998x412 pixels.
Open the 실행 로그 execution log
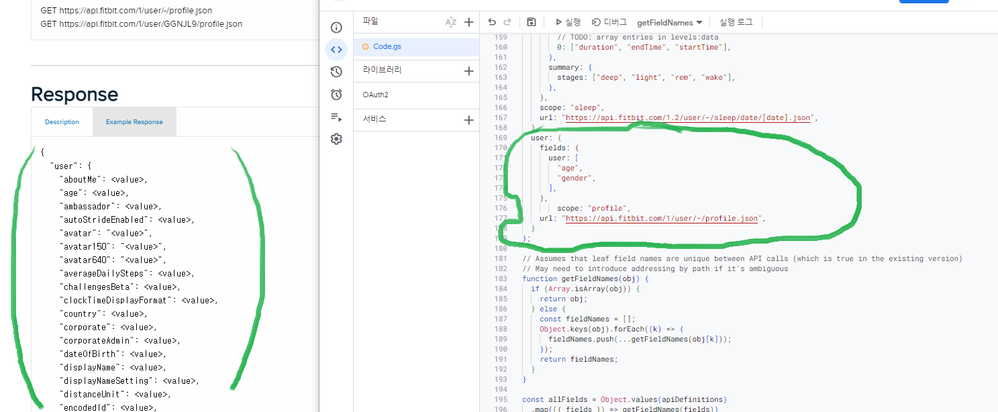click(x=733, y=21)
